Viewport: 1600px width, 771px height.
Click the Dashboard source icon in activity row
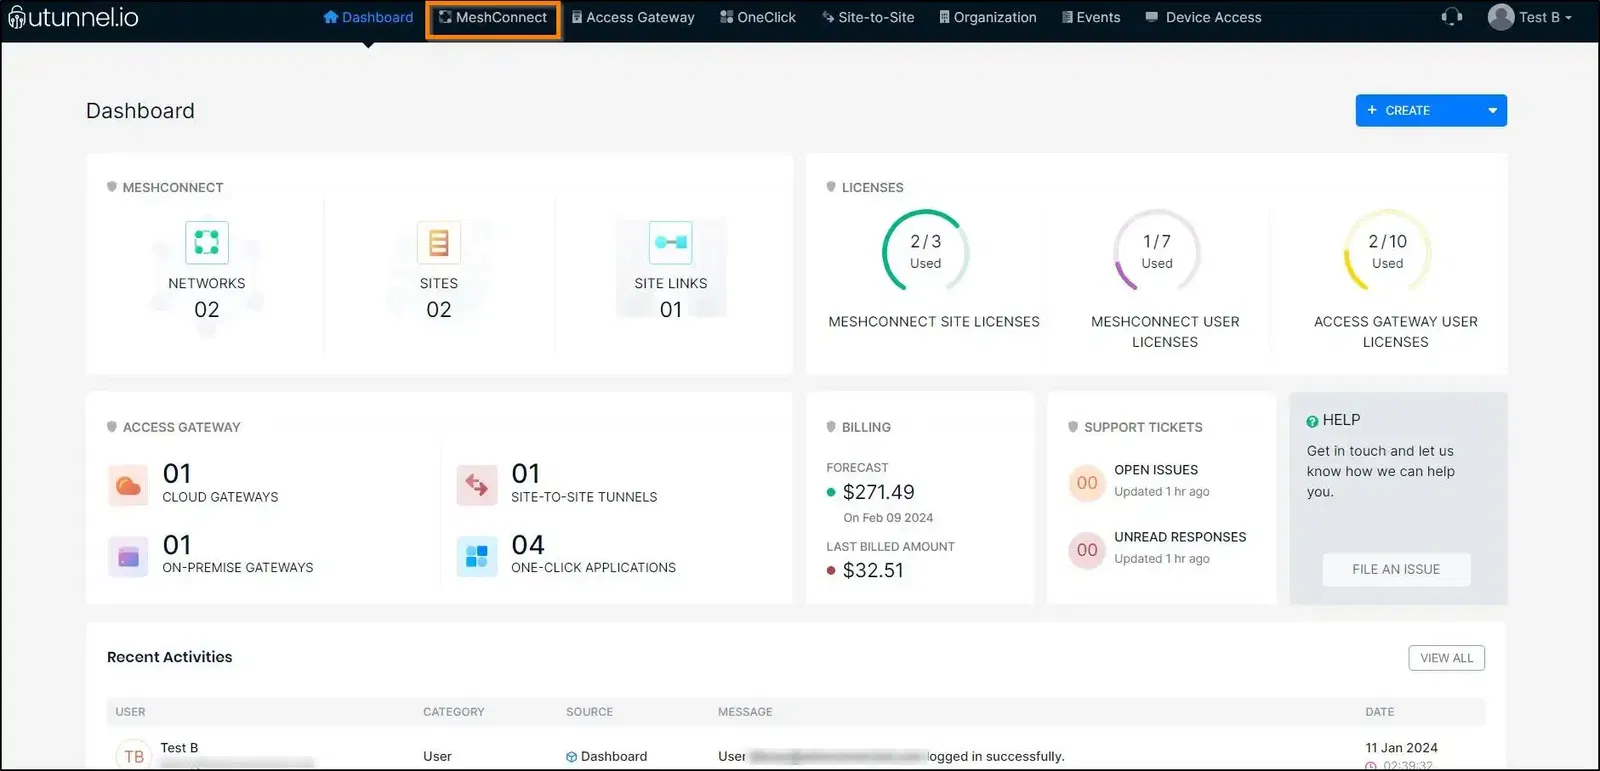point(572,757)
